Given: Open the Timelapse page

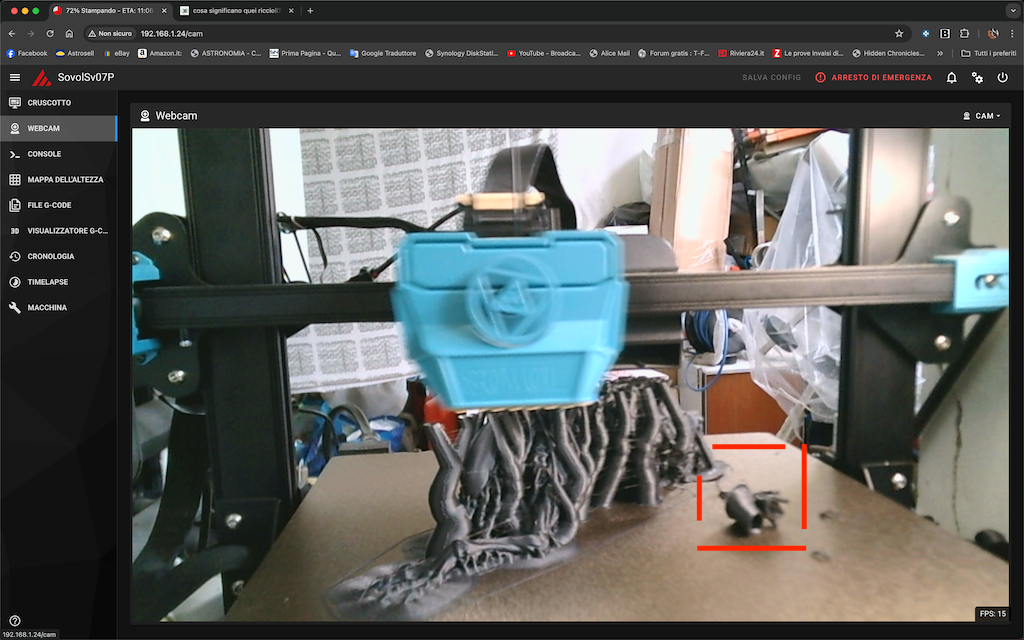Looking at the screenshot, I should click(x=48, y=282).
